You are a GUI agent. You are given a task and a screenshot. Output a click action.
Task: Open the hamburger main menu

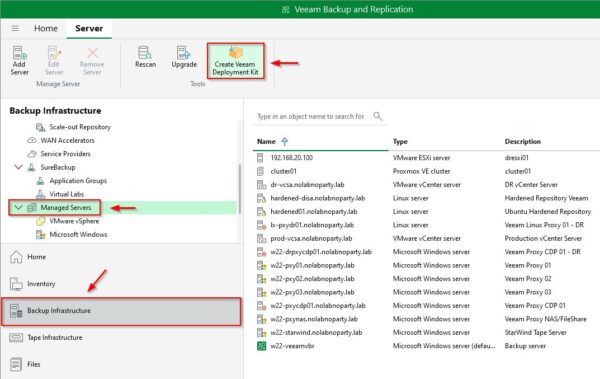coord(15,28)
